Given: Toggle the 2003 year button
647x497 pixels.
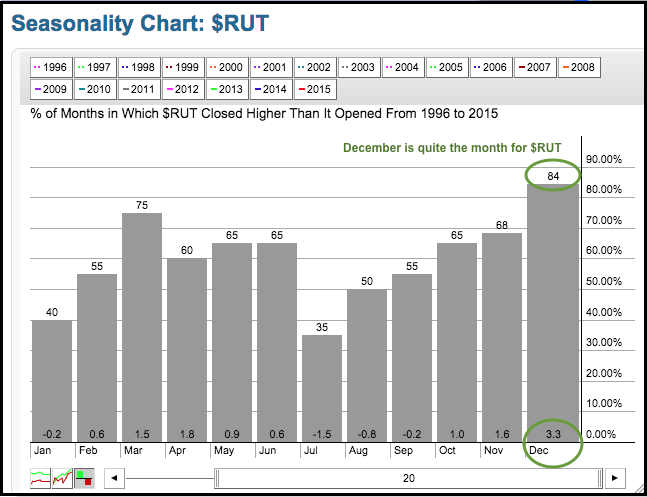Looking at the screenshot, I should click(x=359, y=67).
